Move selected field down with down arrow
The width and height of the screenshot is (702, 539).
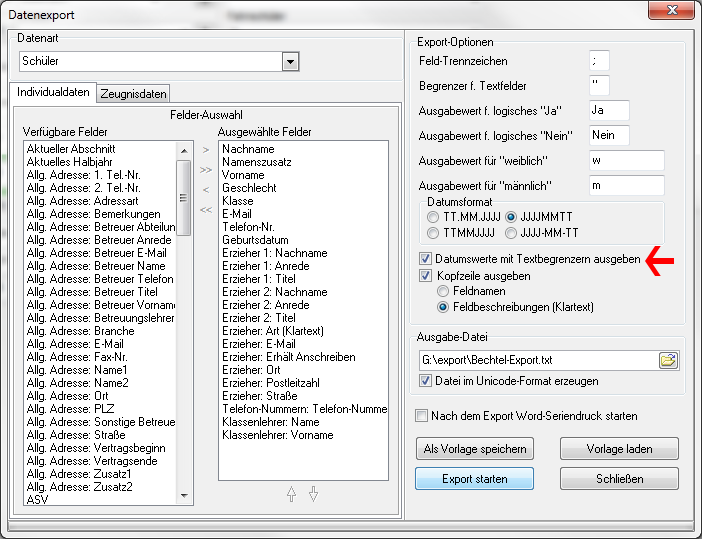click(313, 493)
